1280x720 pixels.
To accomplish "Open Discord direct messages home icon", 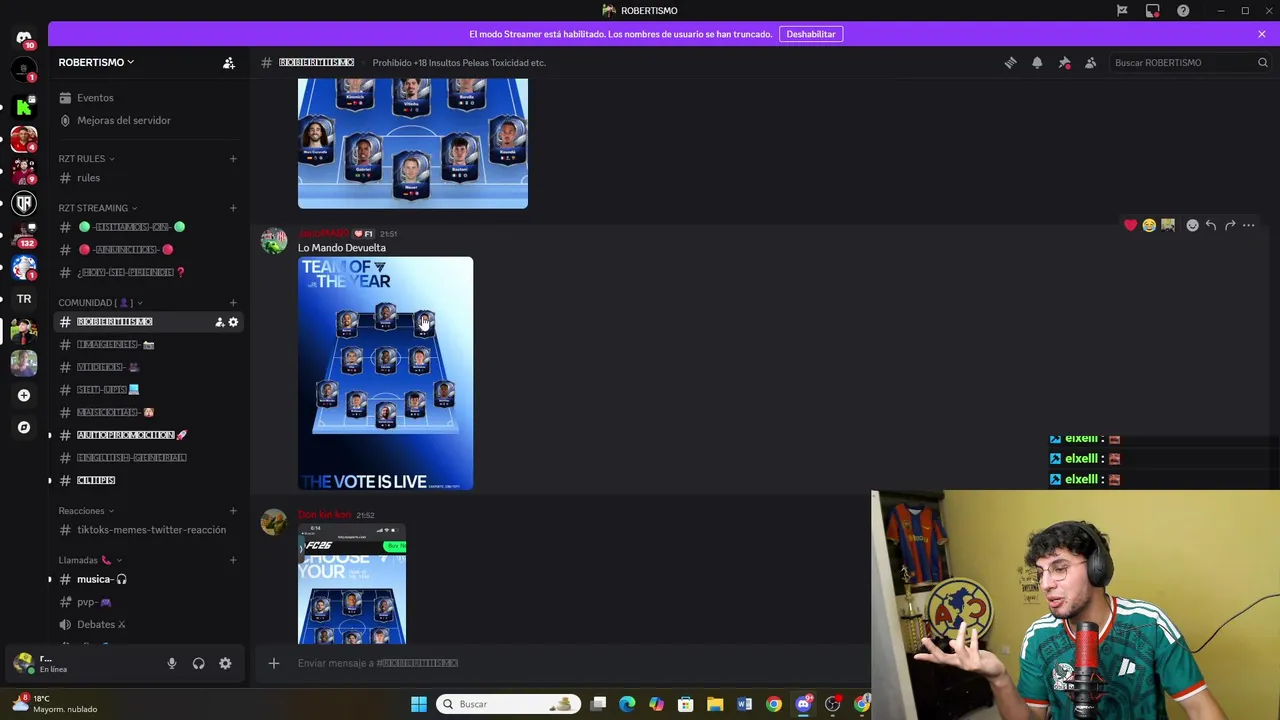I will coord(24,39).
